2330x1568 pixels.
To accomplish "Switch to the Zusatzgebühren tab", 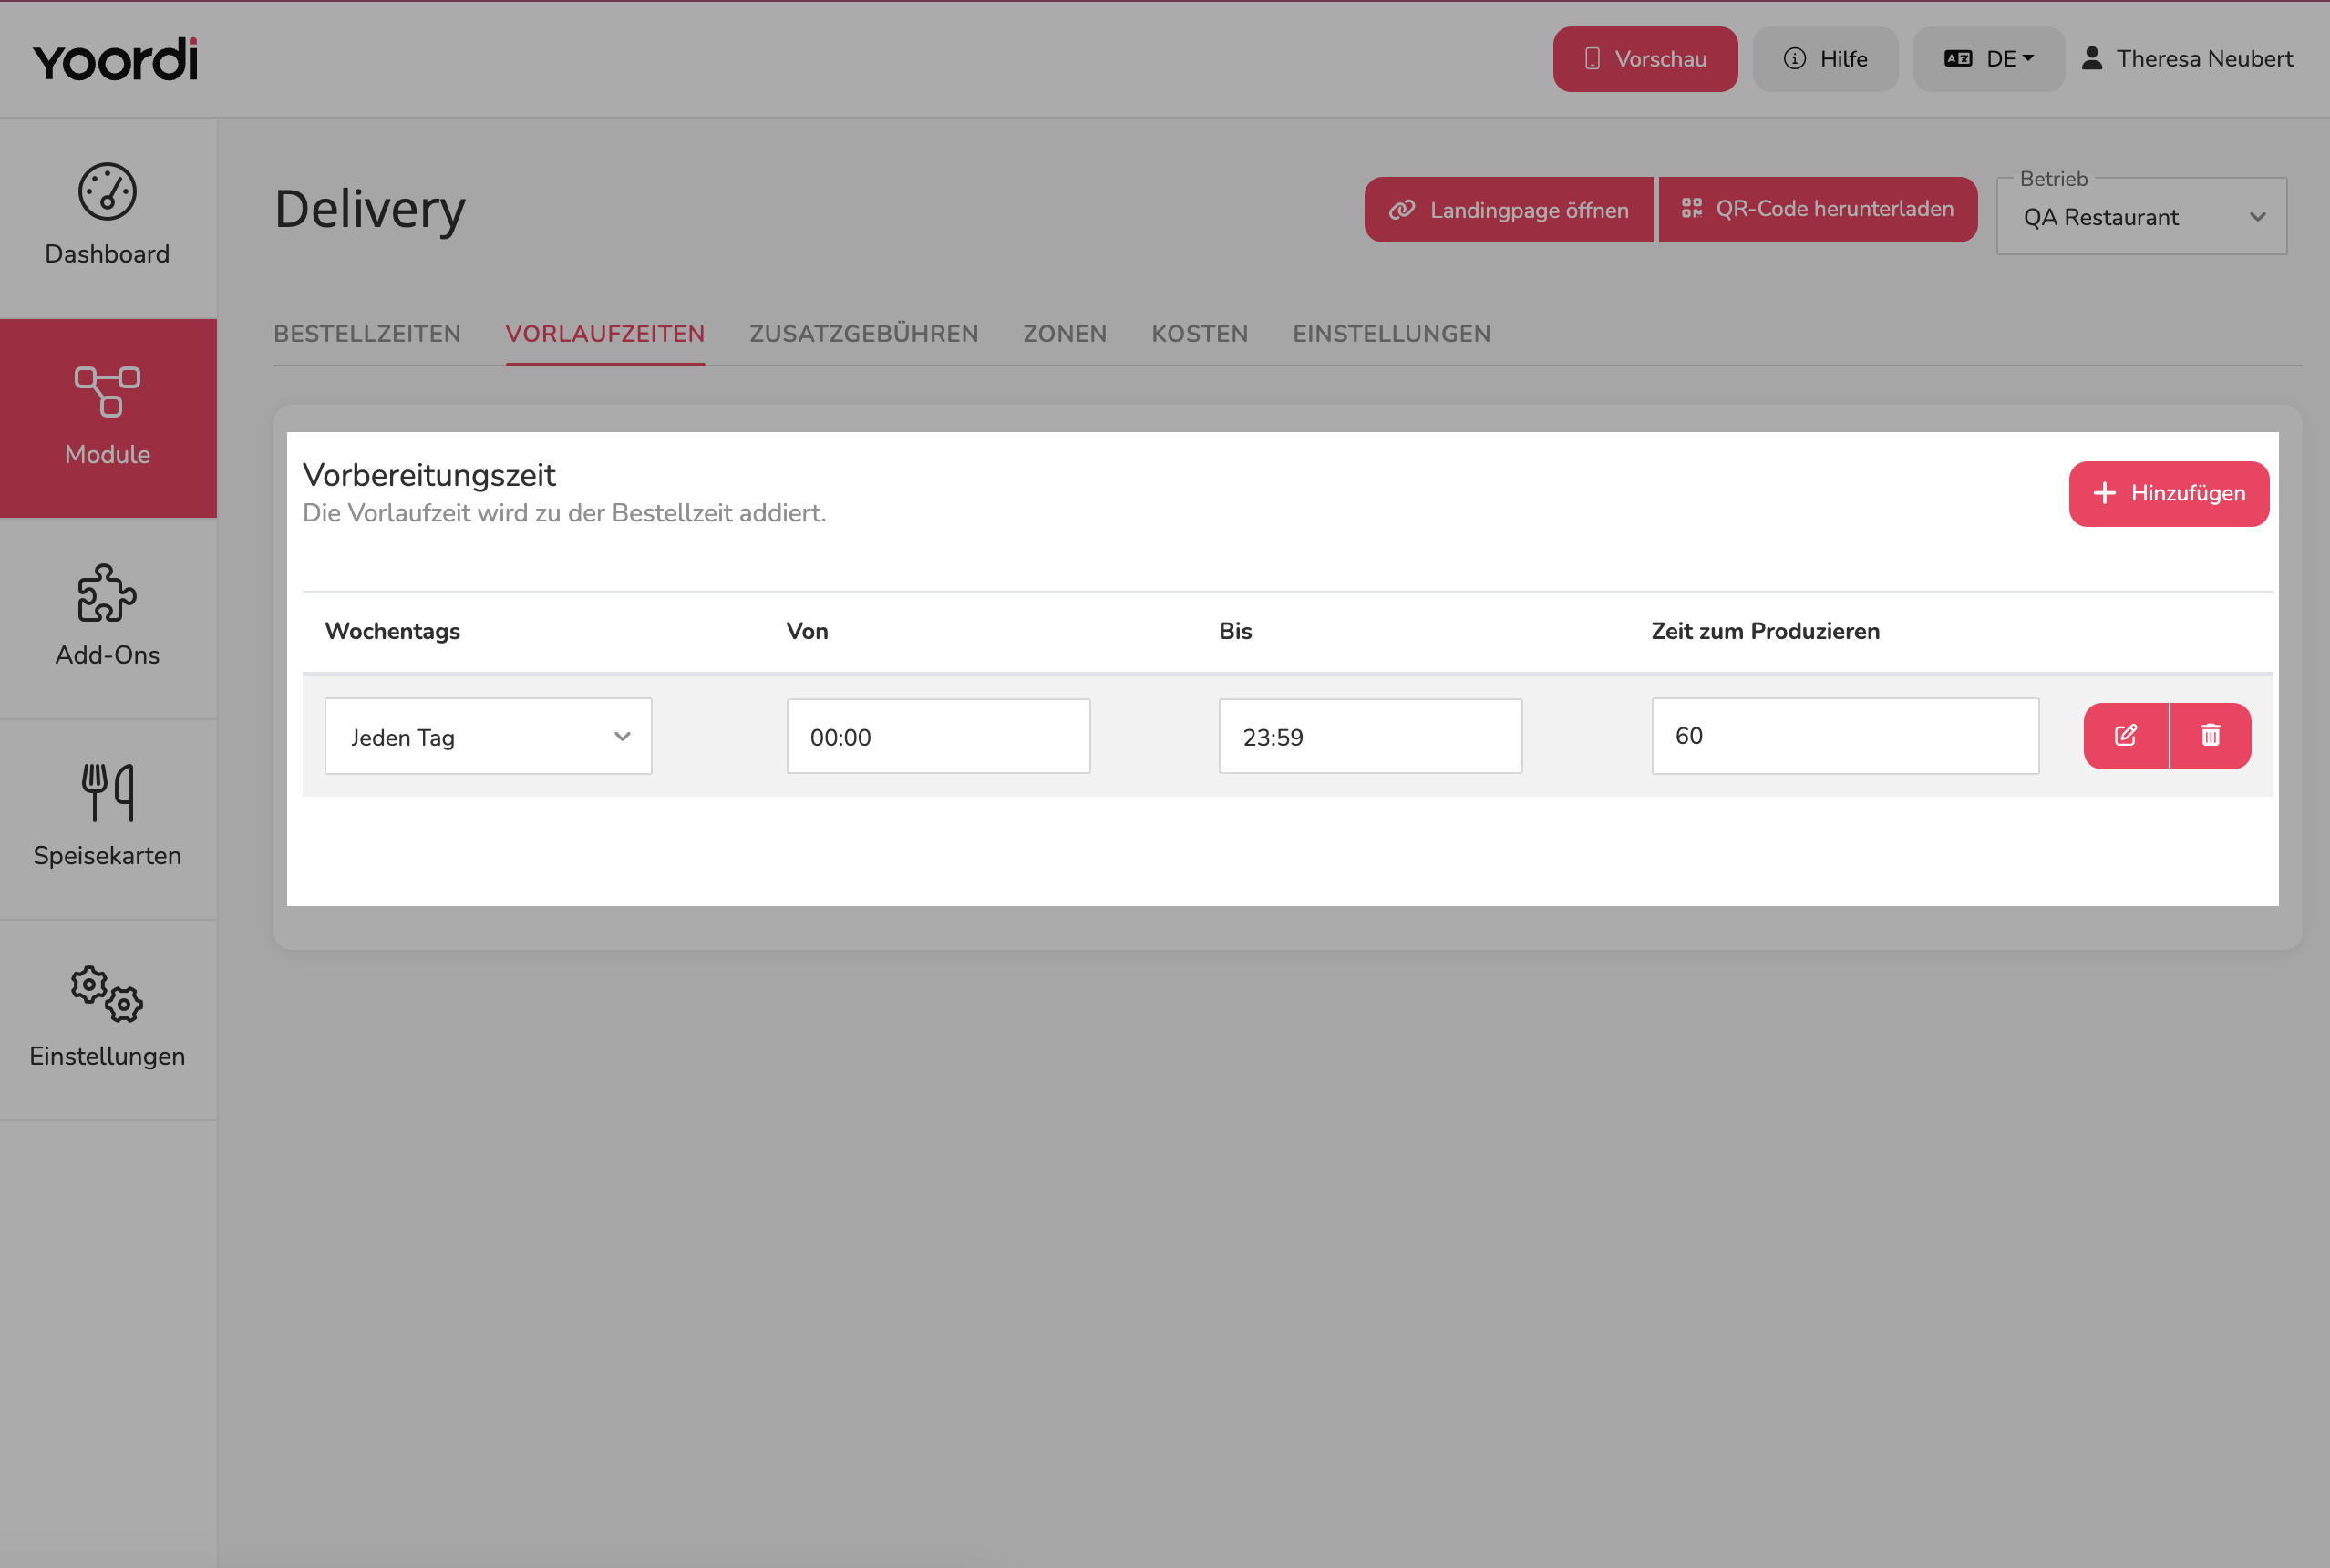I will [864, 334].
